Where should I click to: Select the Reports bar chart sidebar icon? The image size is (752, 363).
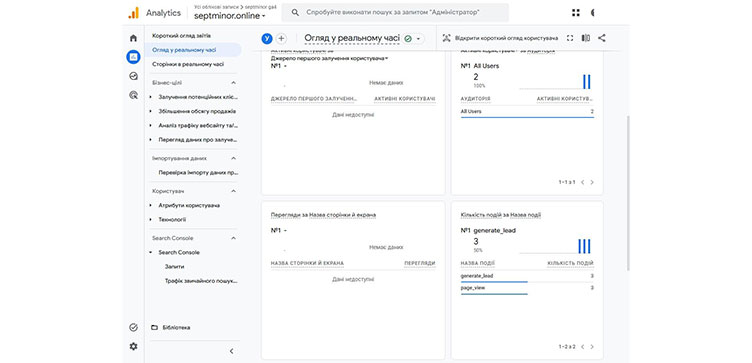point(133,57)
